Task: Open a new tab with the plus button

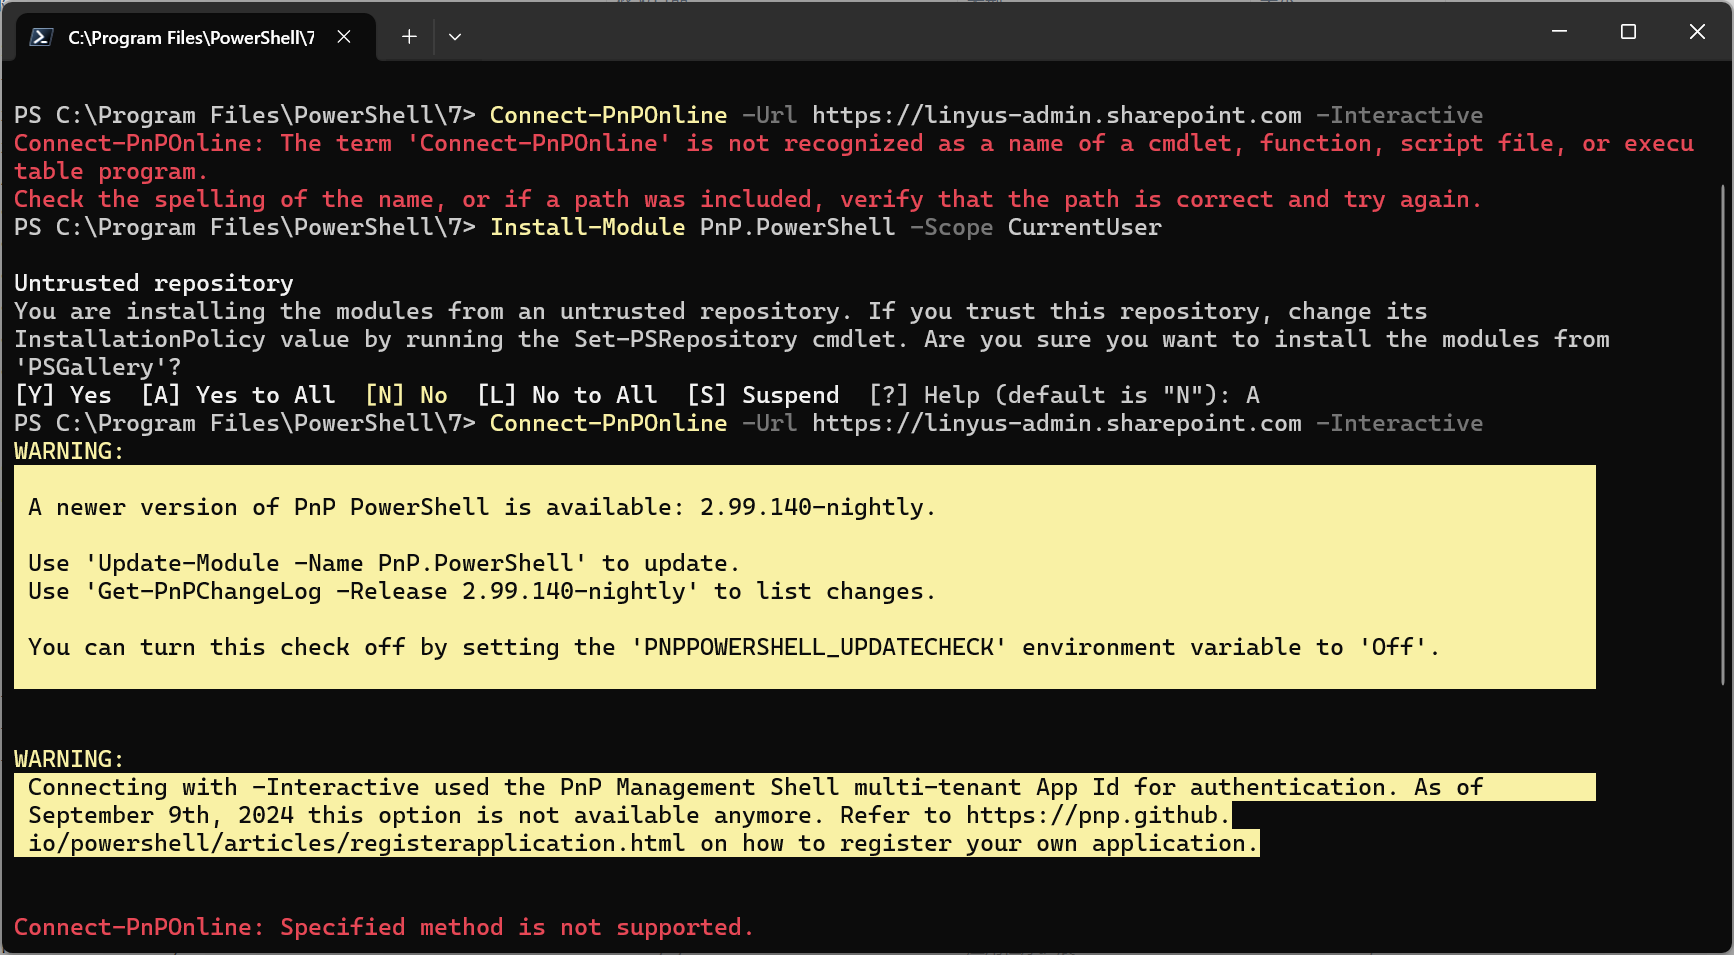Action: pos(409,36)
